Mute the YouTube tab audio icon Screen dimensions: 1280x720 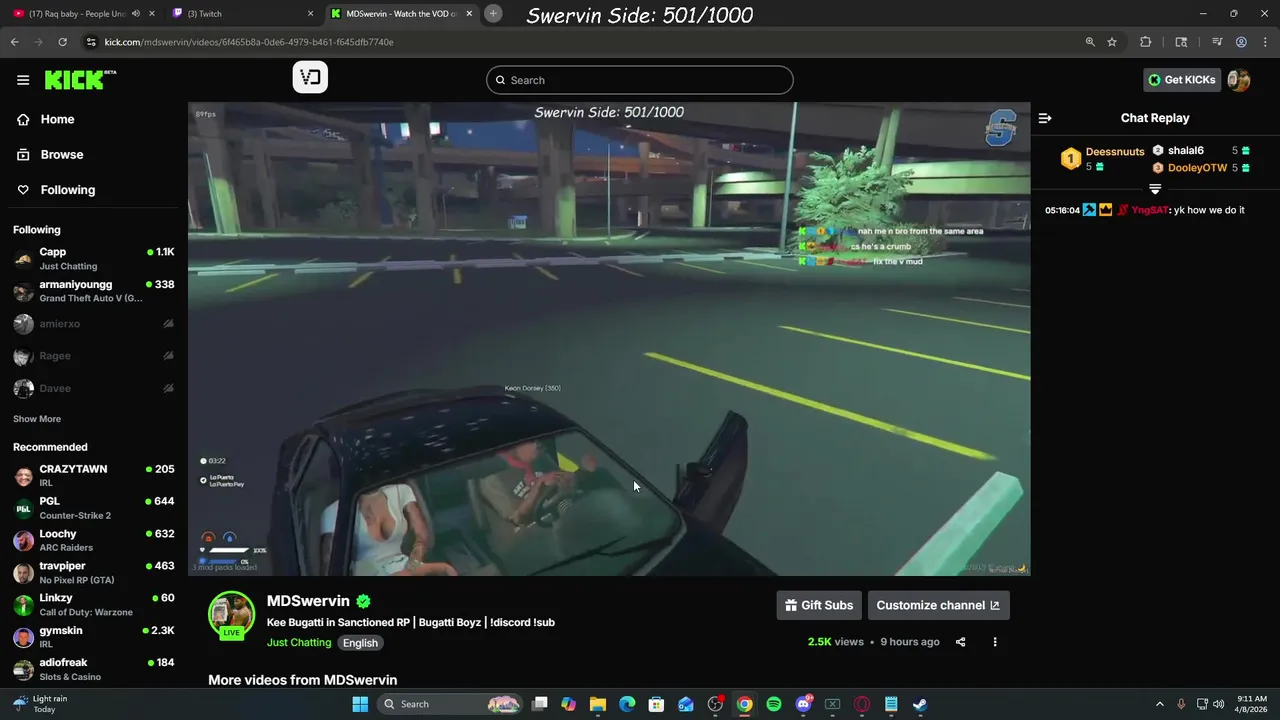pos(135,14)
